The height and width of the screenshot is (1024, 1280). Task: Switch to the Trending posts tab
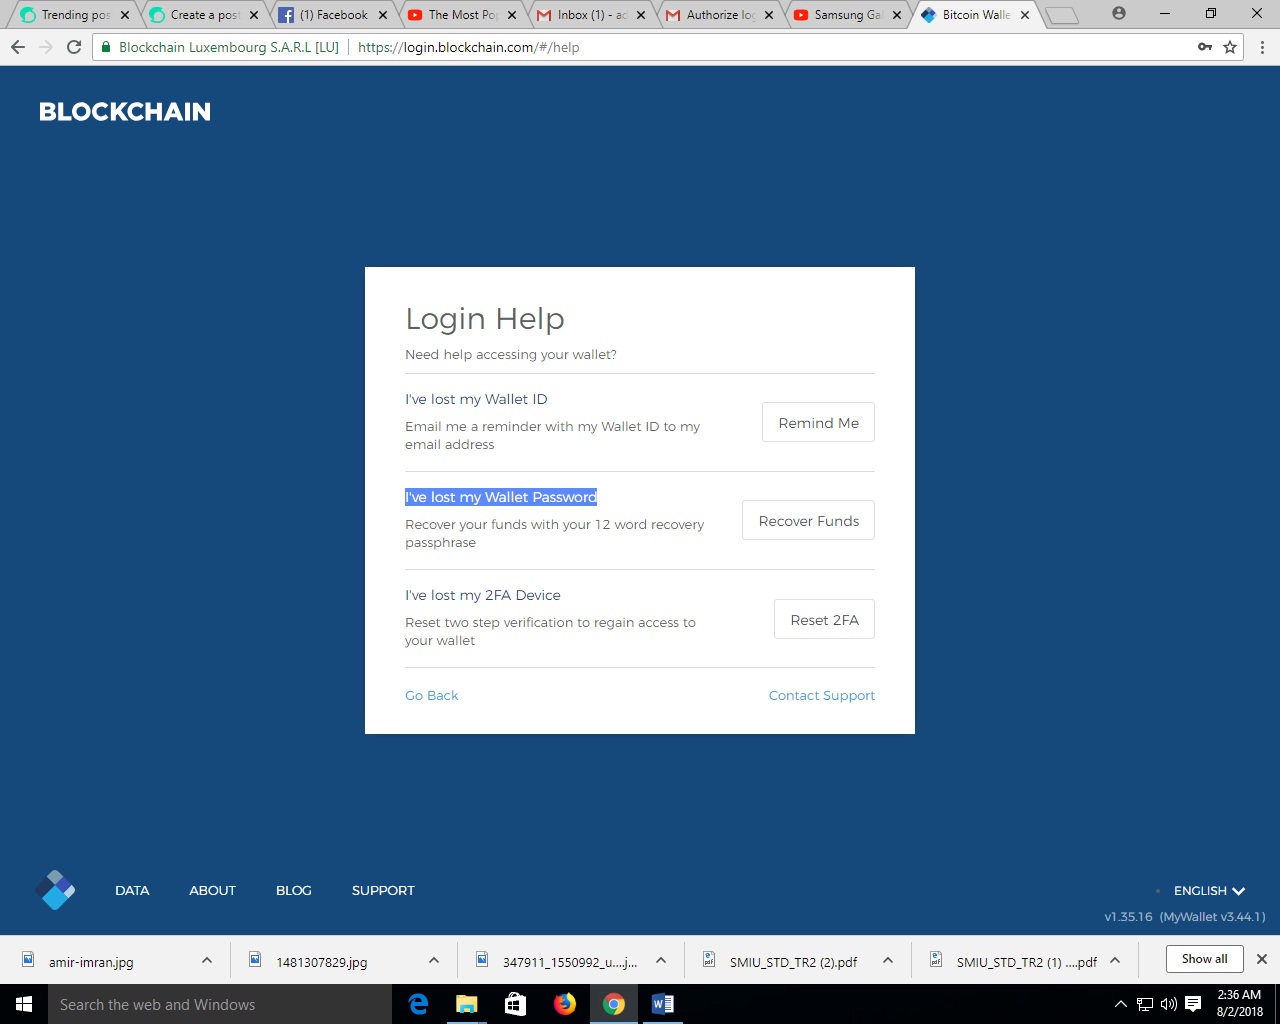[74, 15]
